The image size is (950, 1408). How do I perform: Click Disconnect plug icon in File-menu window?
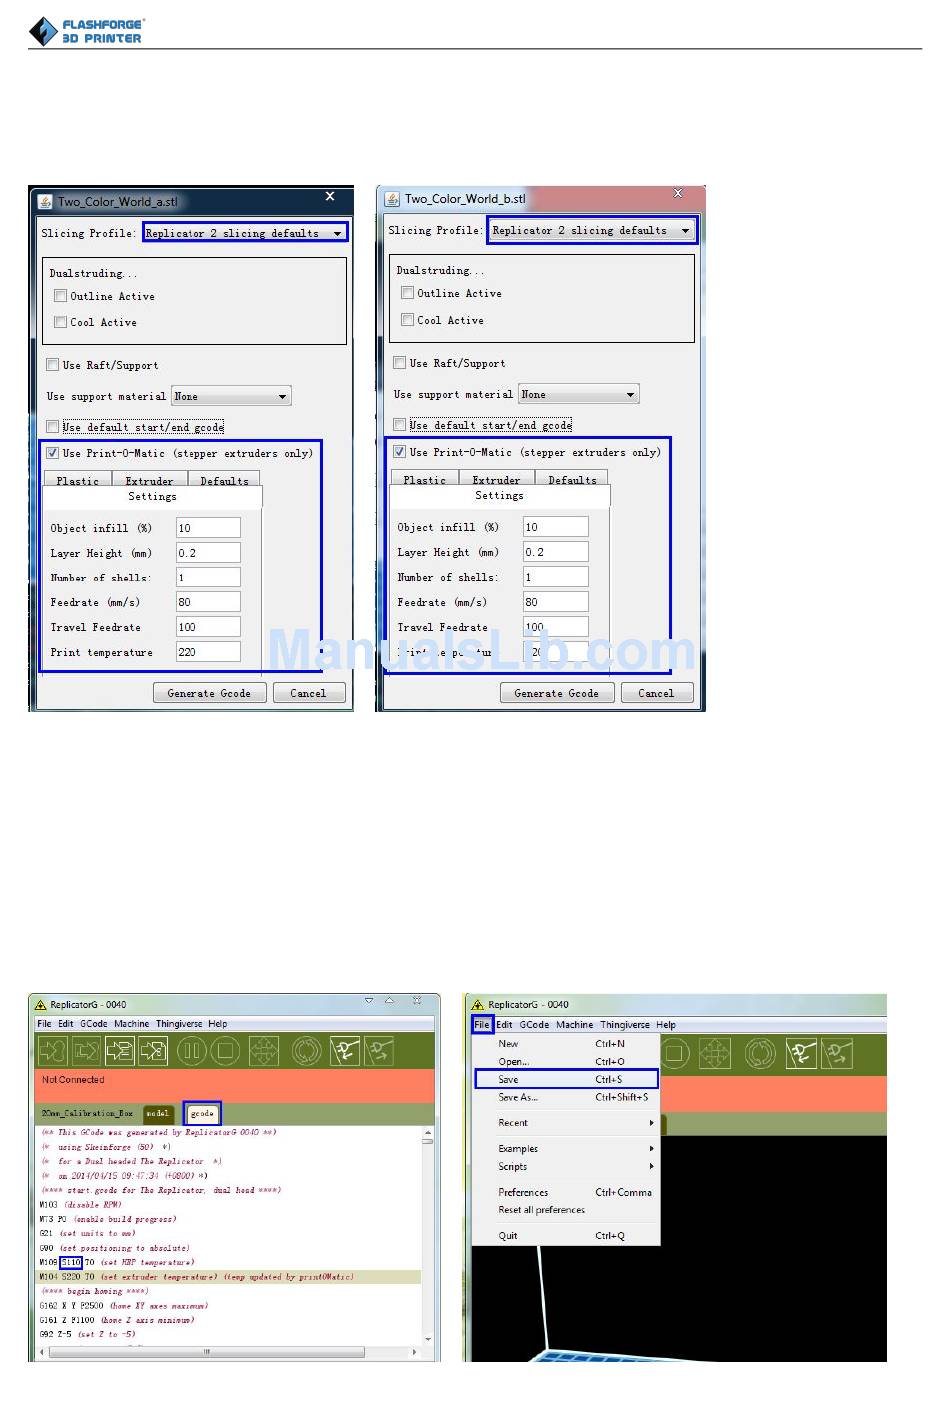click(837, 1053)
